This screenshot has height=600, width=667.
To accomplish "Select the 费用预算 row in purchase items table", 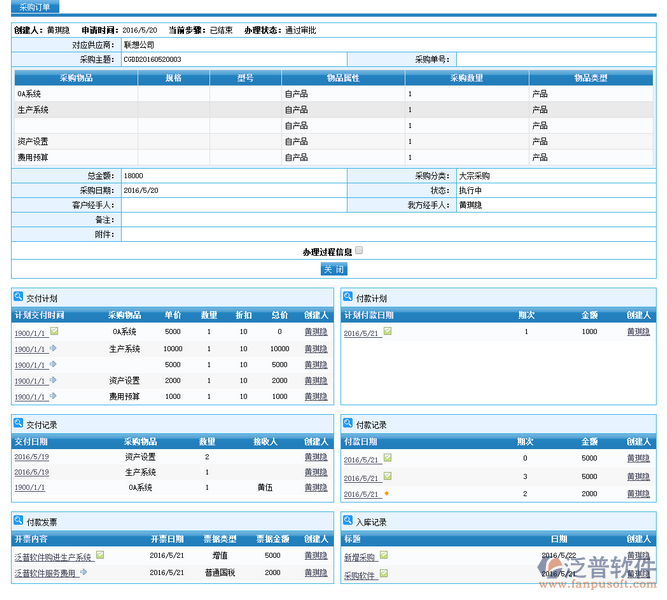I will point(334,157).
